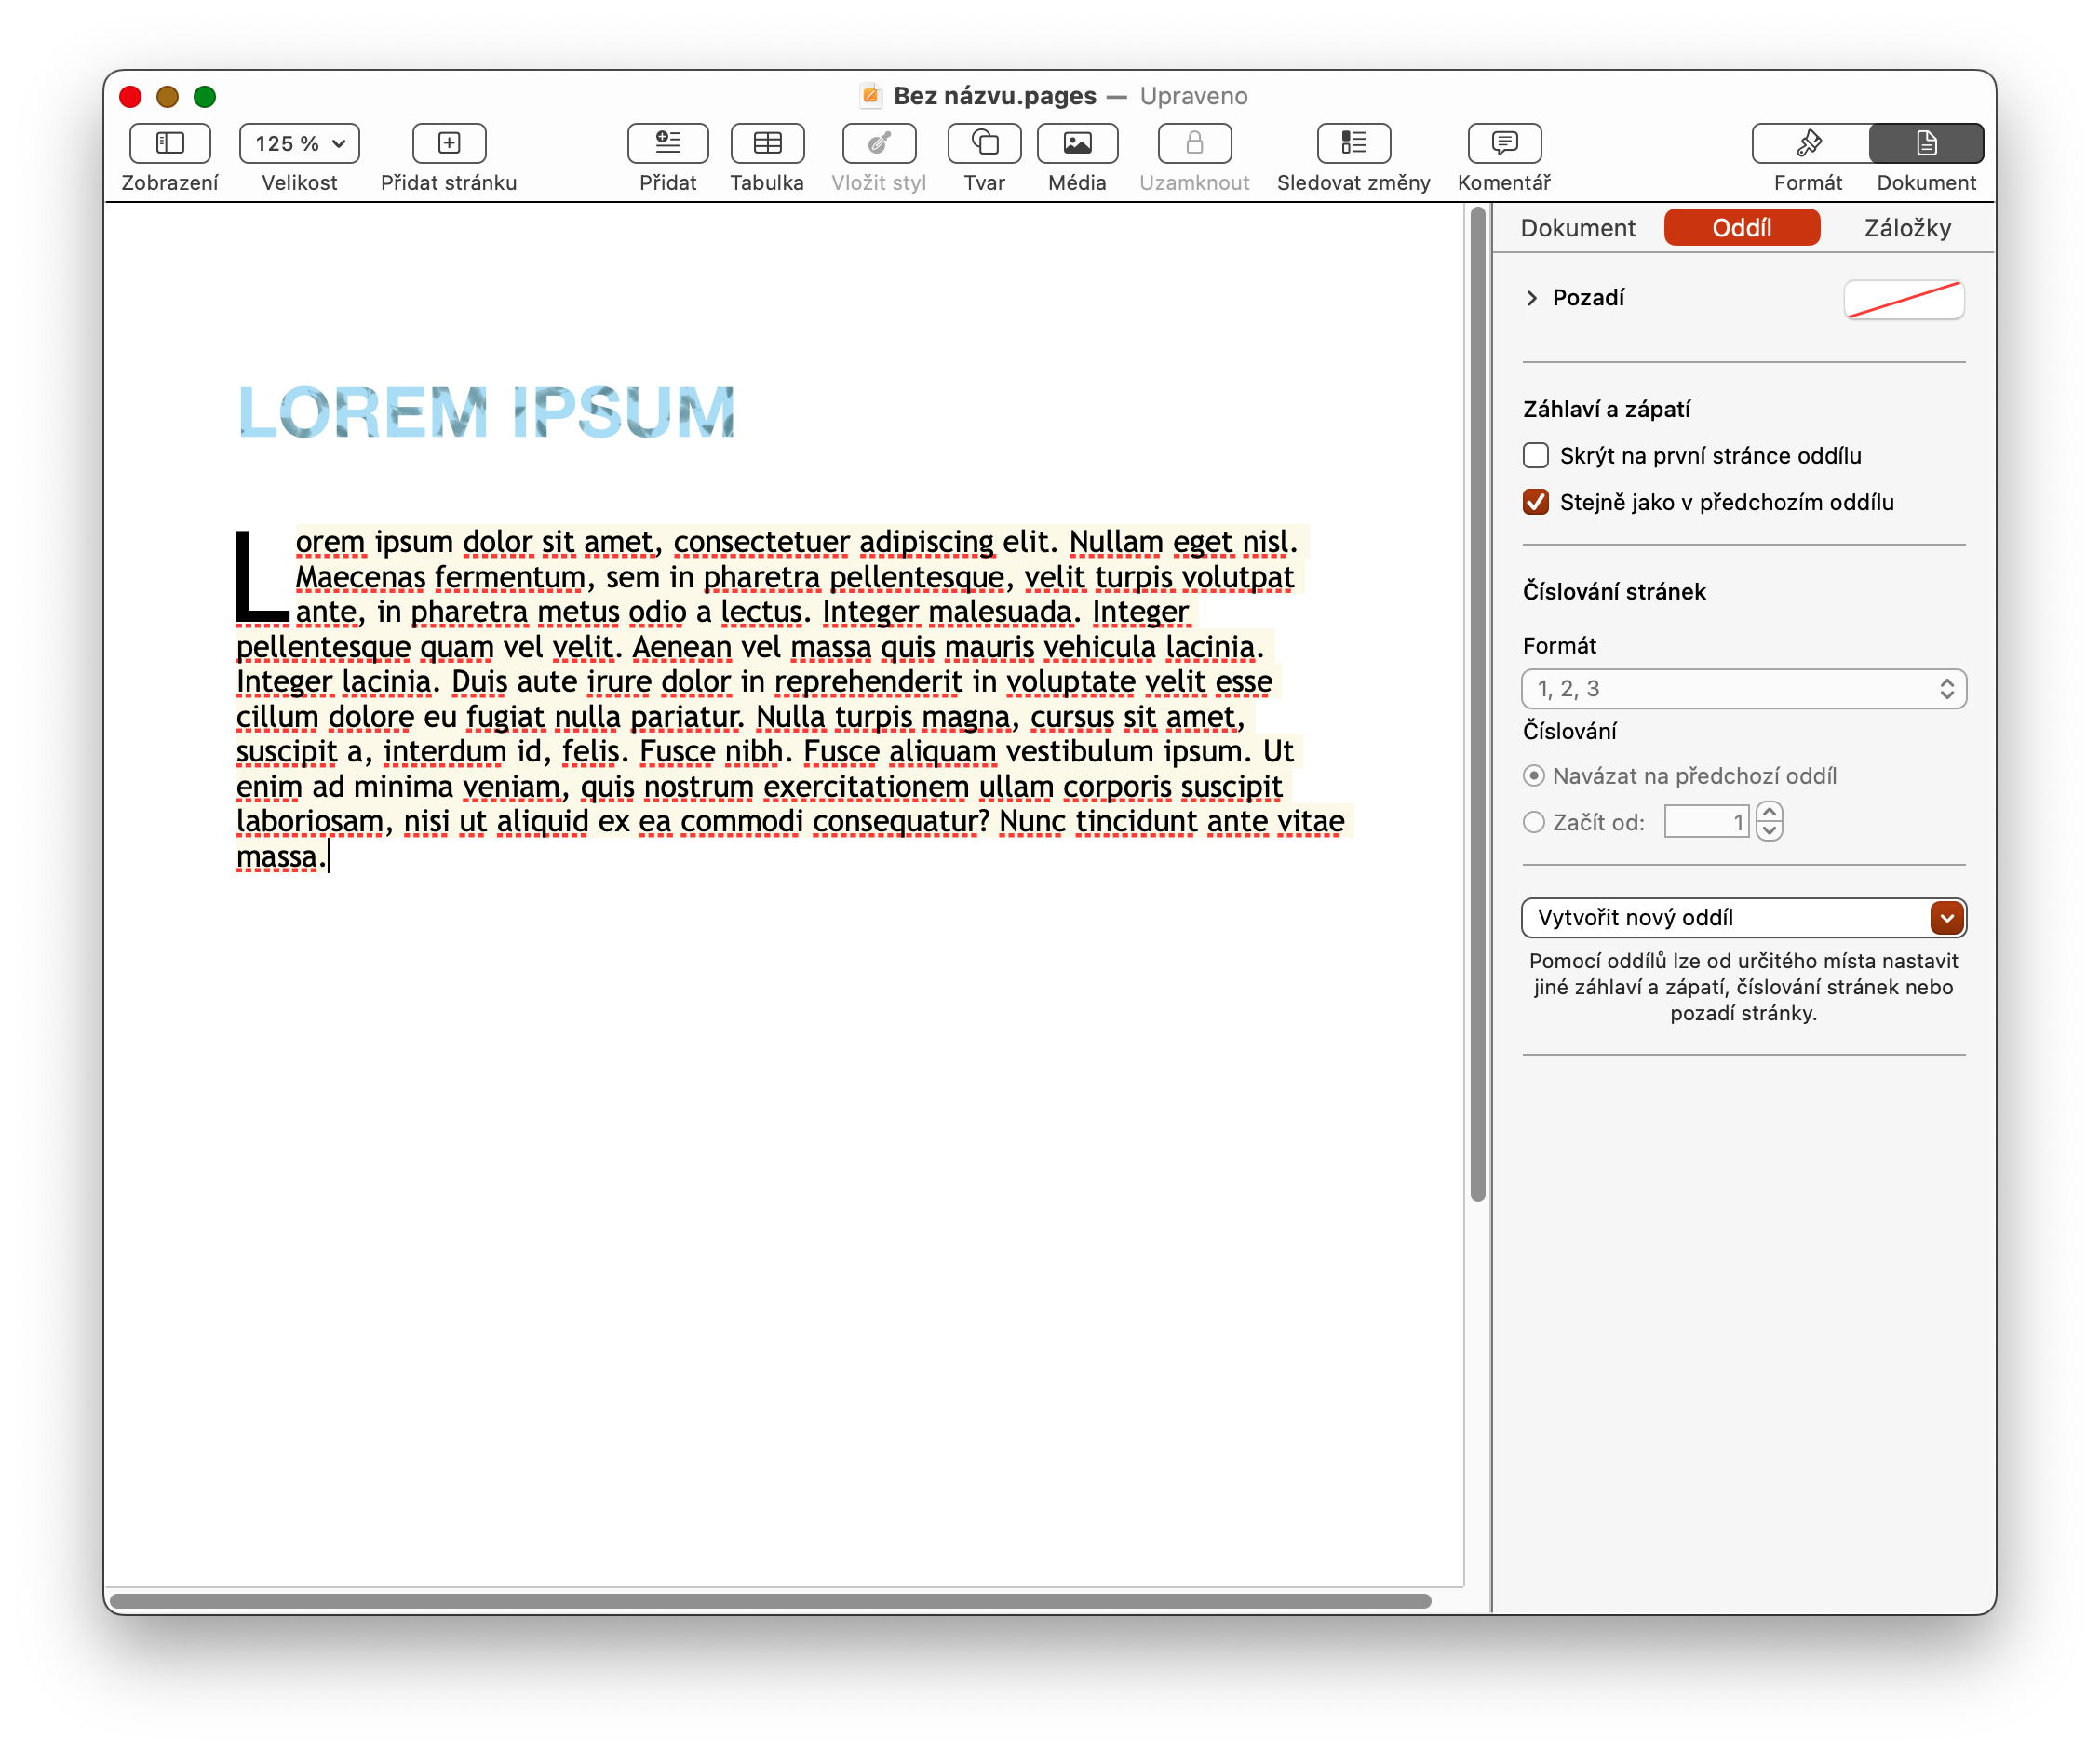Click the Přidat insert button
The width and height of the screenshot is (2100, 1752).
(x=667, y=143)
